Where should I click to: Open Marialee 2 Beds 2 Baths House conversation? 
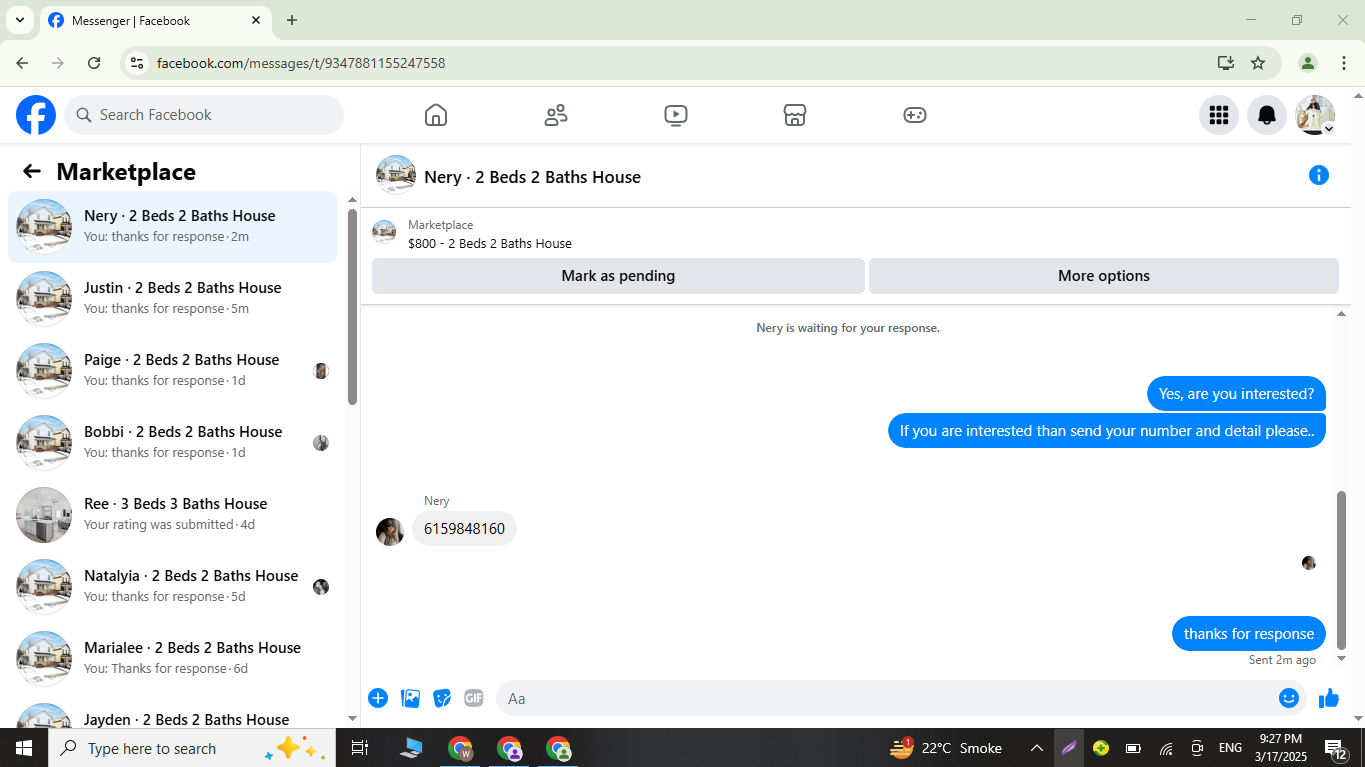pyautogui.click(x=172, y=659)
